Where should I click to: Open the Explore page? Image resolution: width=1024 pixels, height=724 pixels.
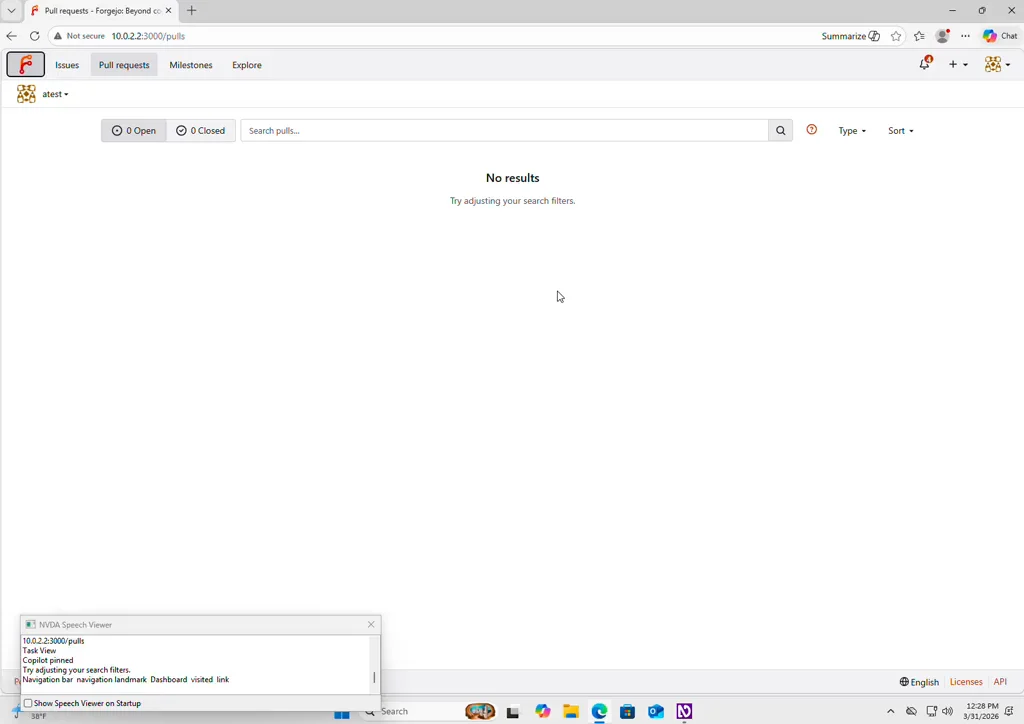tap(247, 65)
